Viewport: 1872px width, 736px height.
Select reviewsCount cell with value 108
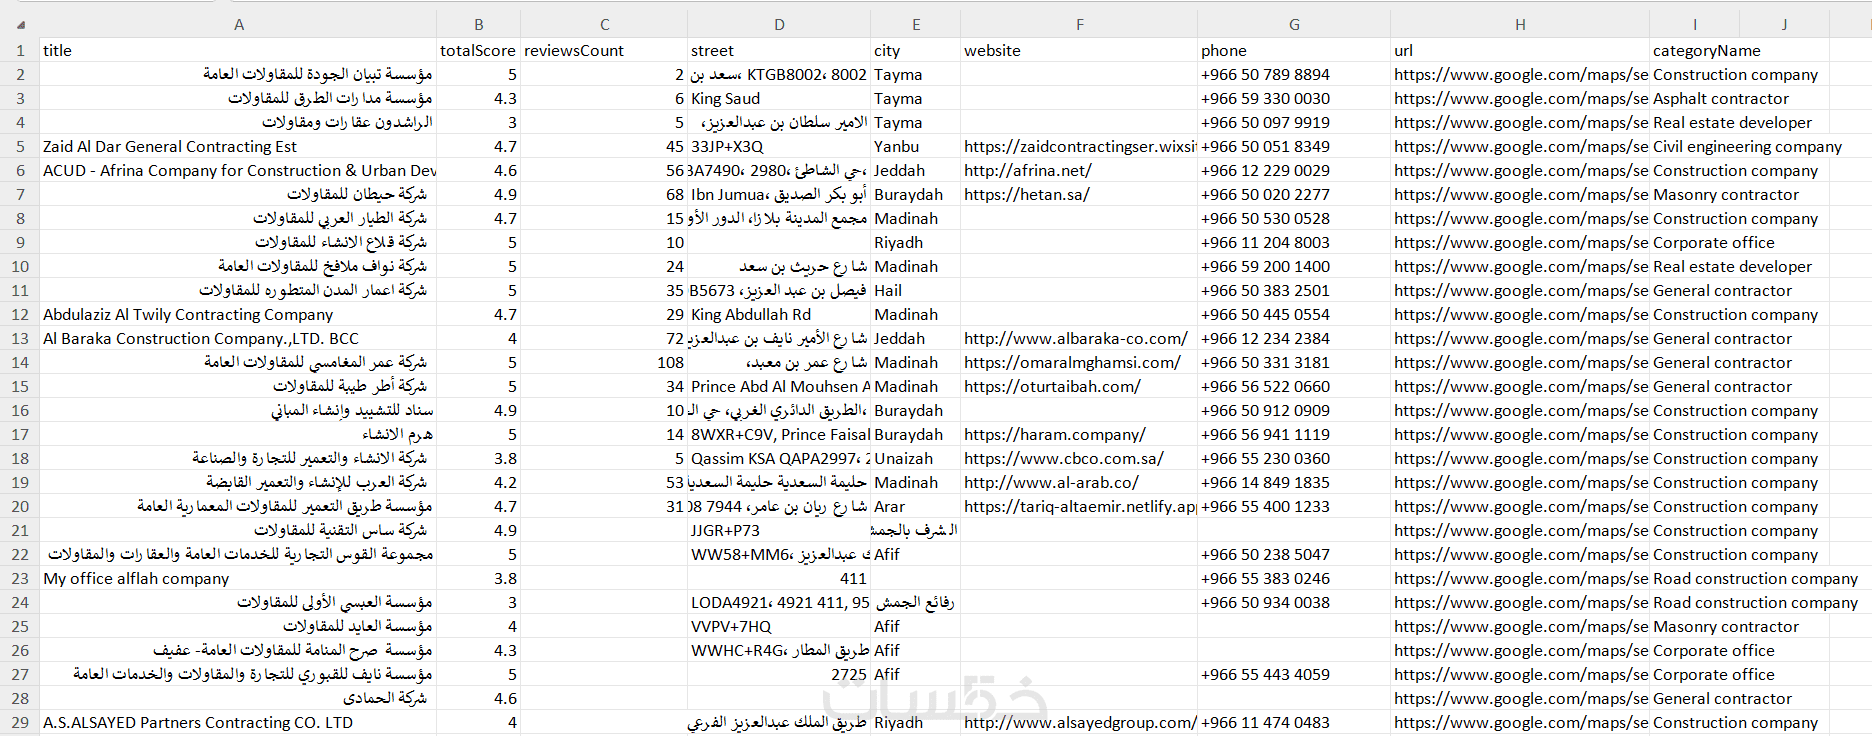coord(604,362)
